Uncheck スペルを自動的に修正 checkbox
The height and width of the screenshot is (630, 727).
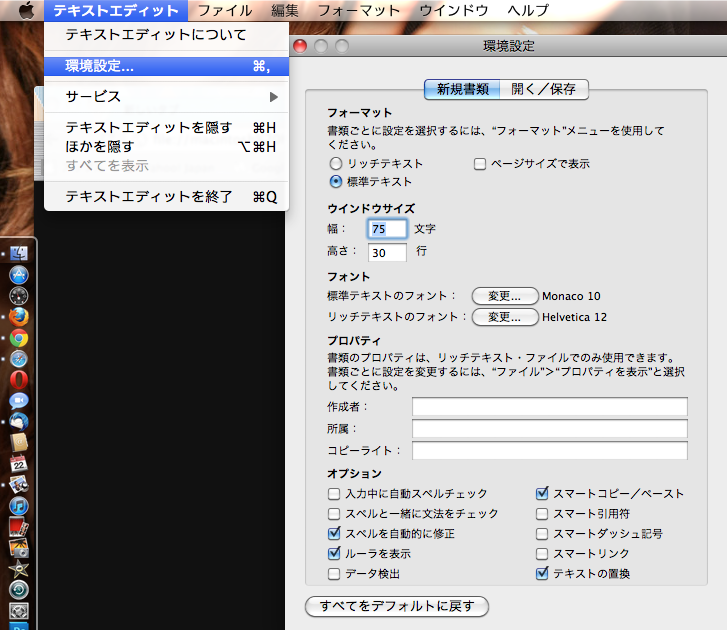tap(334, 534)
